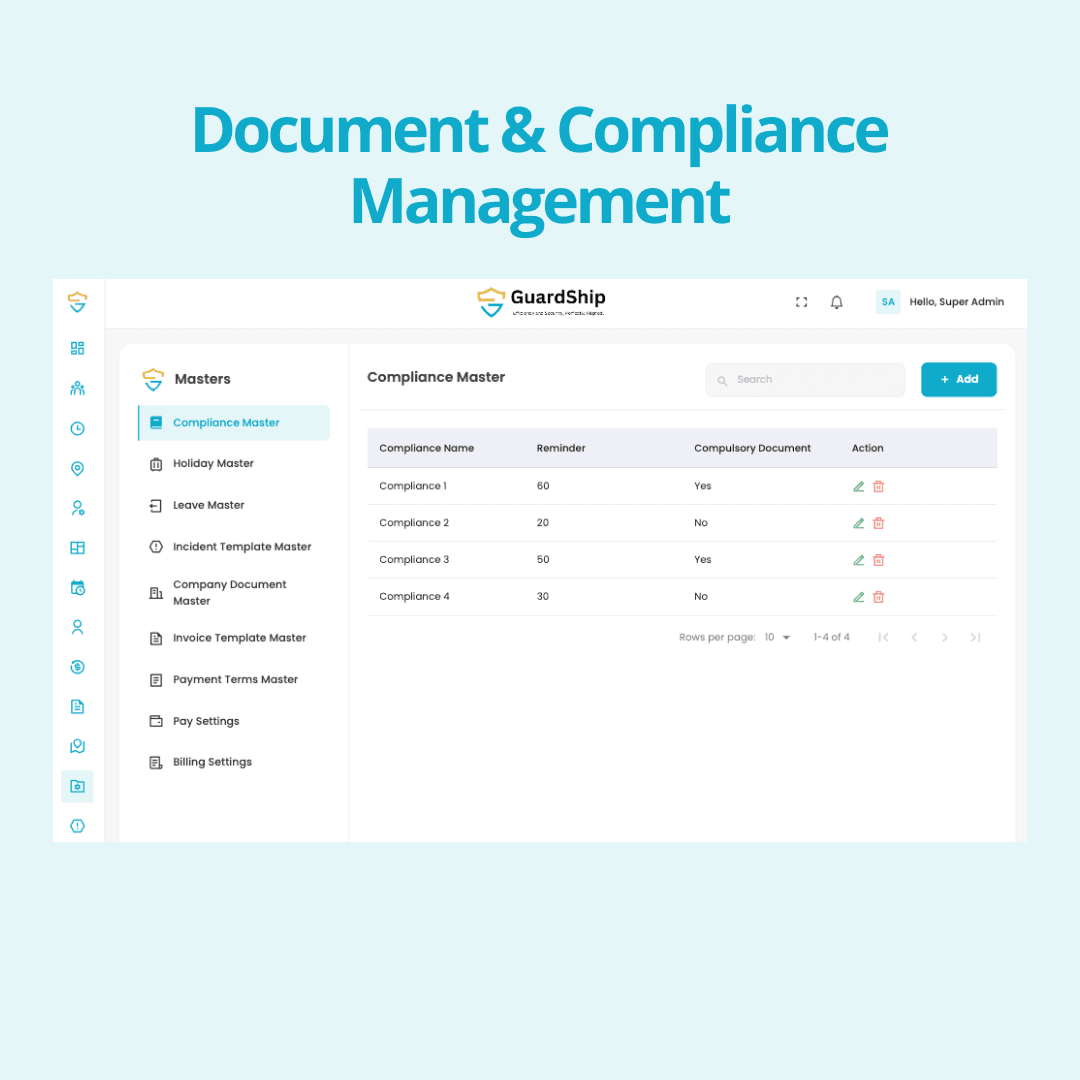Open the location pin icon in the sidebar
Image resolution: width=1080 pixels, height=1080 pixels.
click(77, 468)
